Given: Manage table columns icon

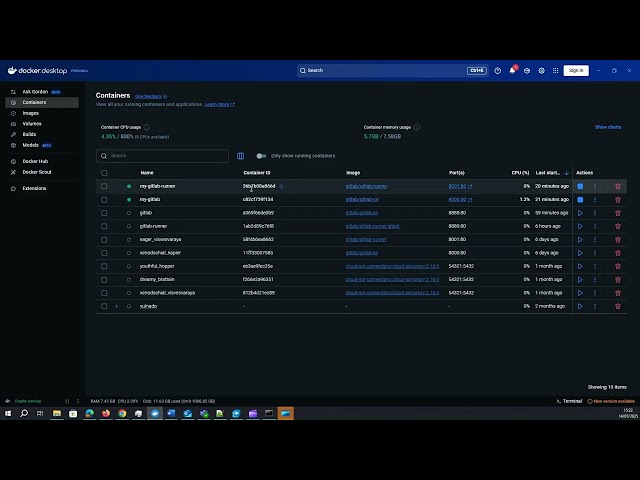Looking at the screenshot, I should (240, 156).
